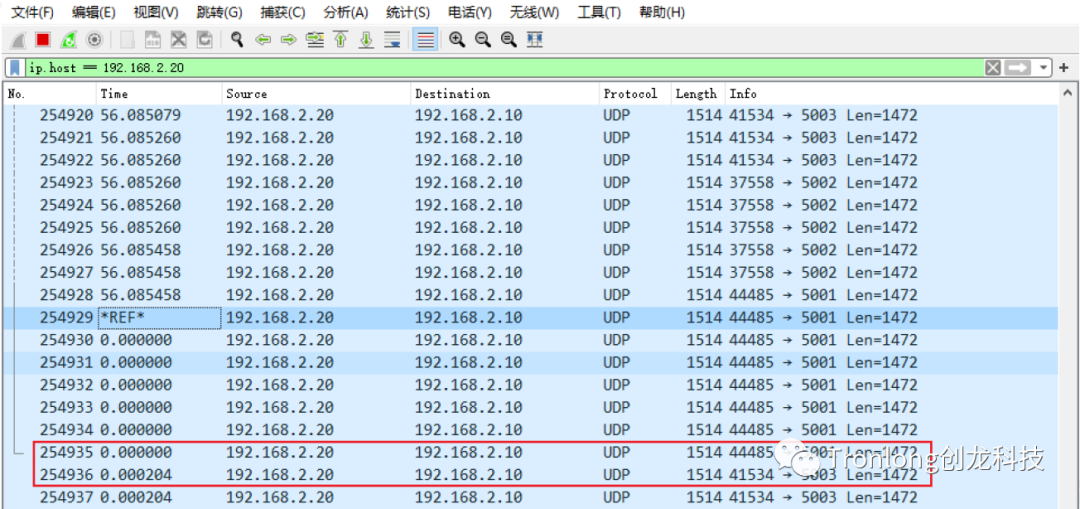Open the 捕获(C) menu
1080x509 pixels.
(282, 12)
